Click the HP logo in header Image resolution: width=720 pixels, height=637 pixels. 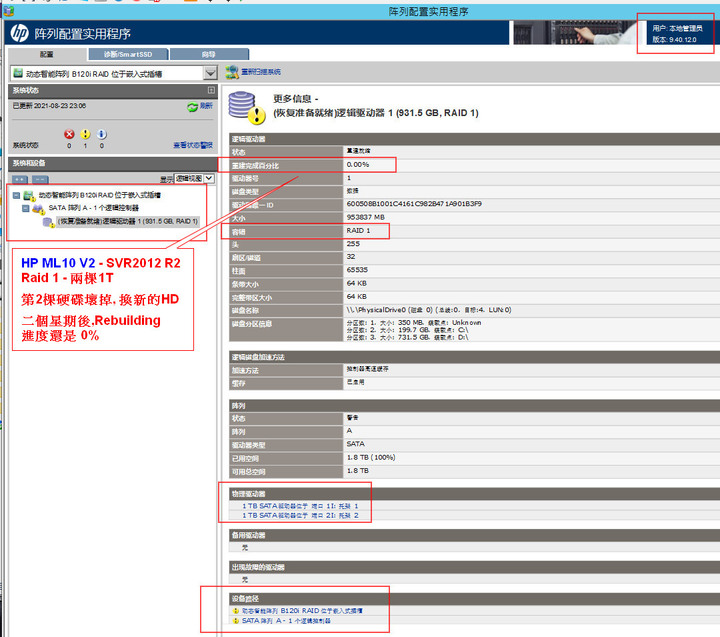tap(19, 33)
